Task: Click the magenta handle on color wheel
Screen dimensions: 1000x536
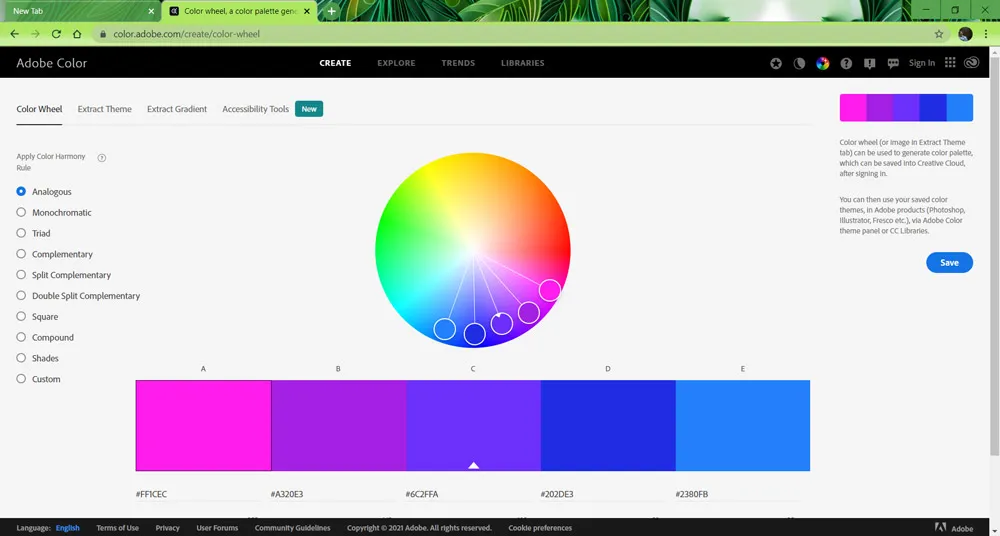Action: pos(550,290)
